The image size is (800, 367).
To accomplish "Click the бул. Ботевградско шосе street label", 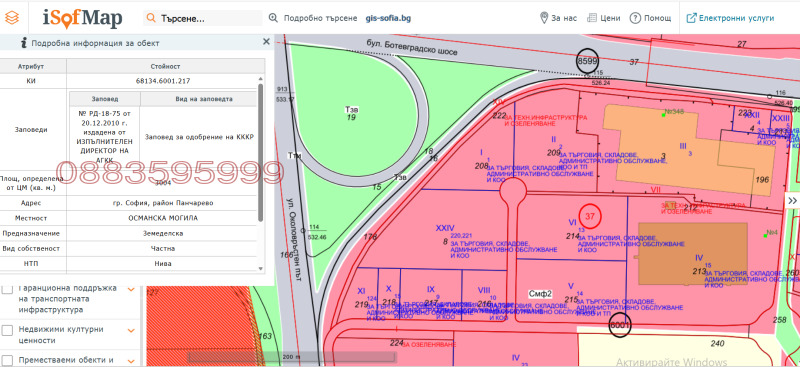I will tap(412, 47).
